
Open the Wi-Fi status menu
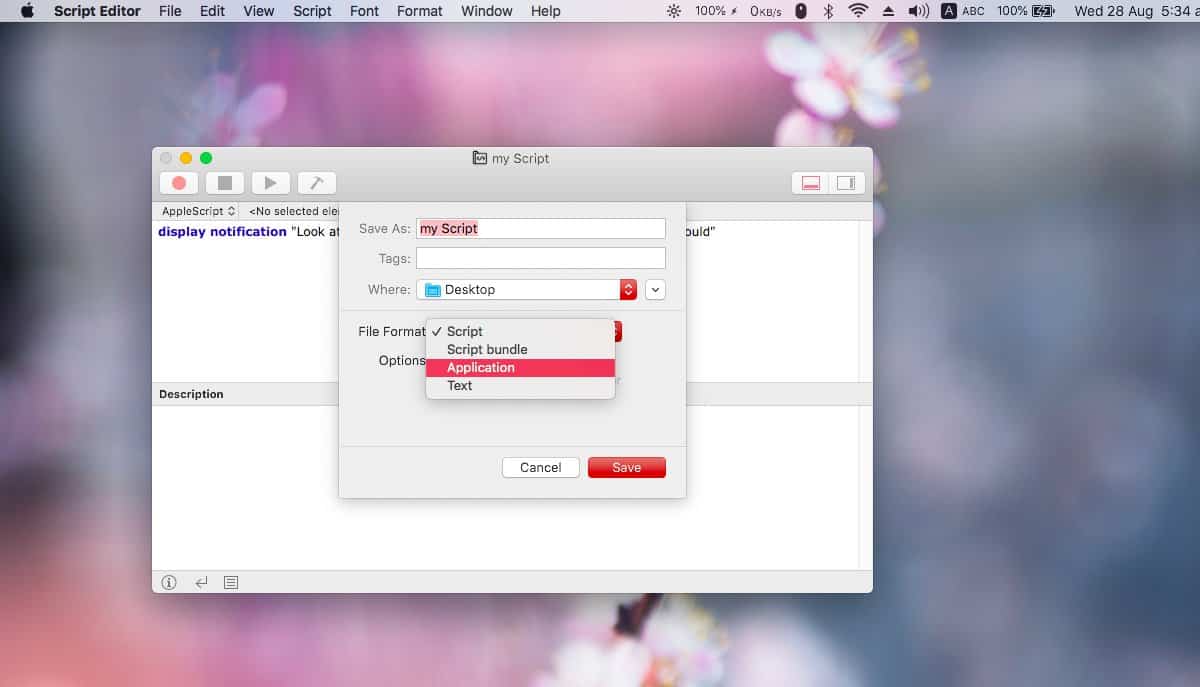pos(858,11)
